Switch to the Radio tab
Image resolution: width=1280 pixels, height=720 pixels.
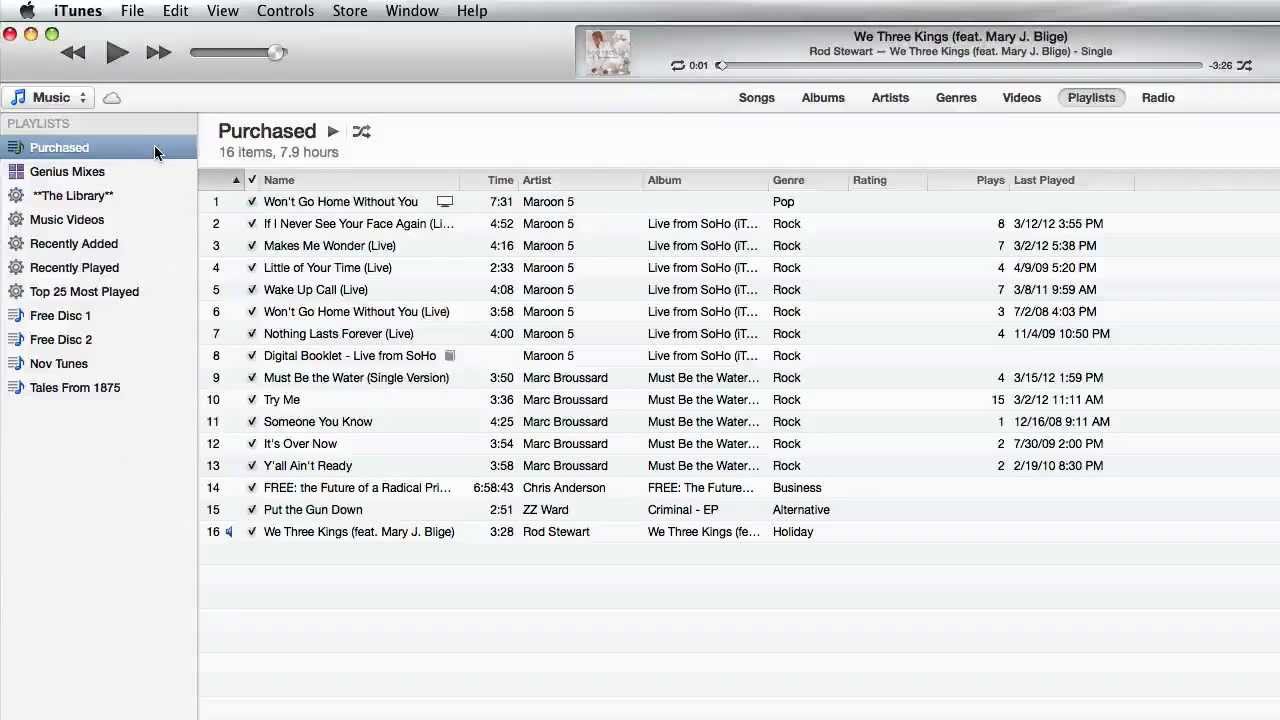(x=1158, y=98)
